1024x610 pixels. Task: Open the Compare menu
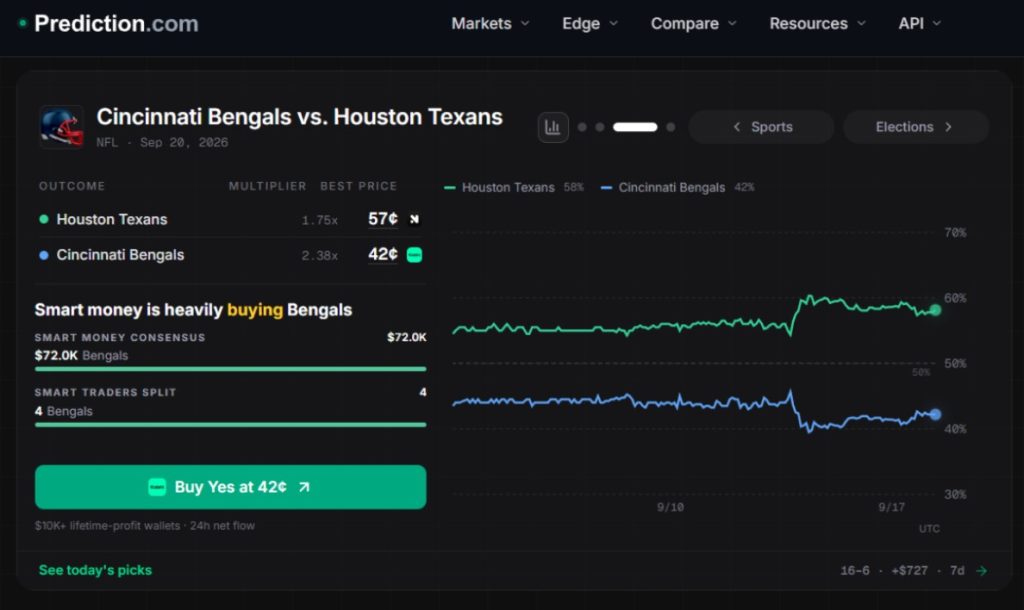click(x=694, y=24)
